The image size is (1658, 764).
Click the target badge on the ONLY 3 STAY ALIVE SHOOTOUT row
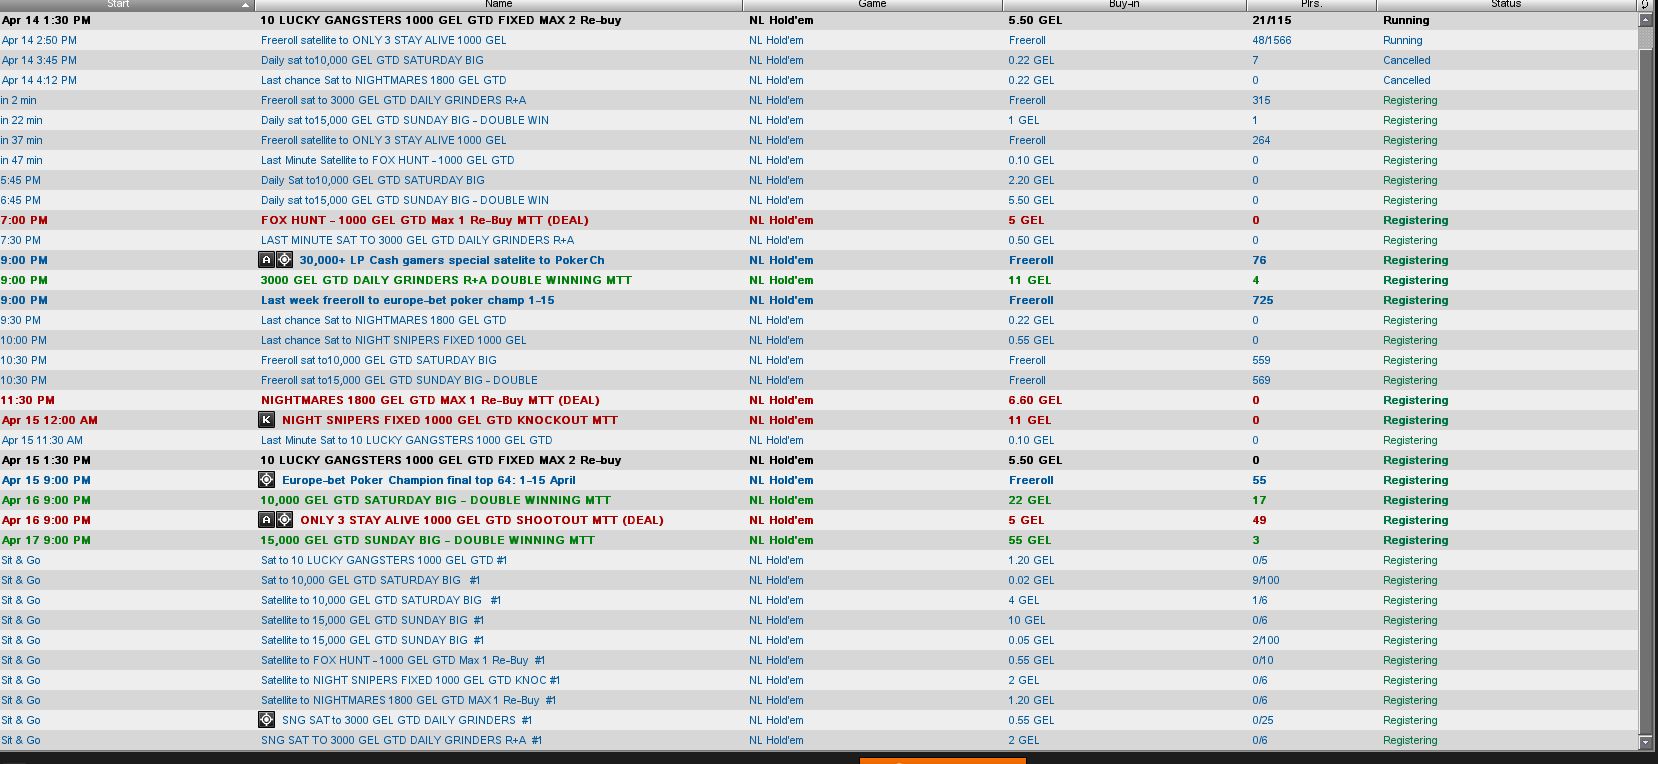[x=284, y=520]
